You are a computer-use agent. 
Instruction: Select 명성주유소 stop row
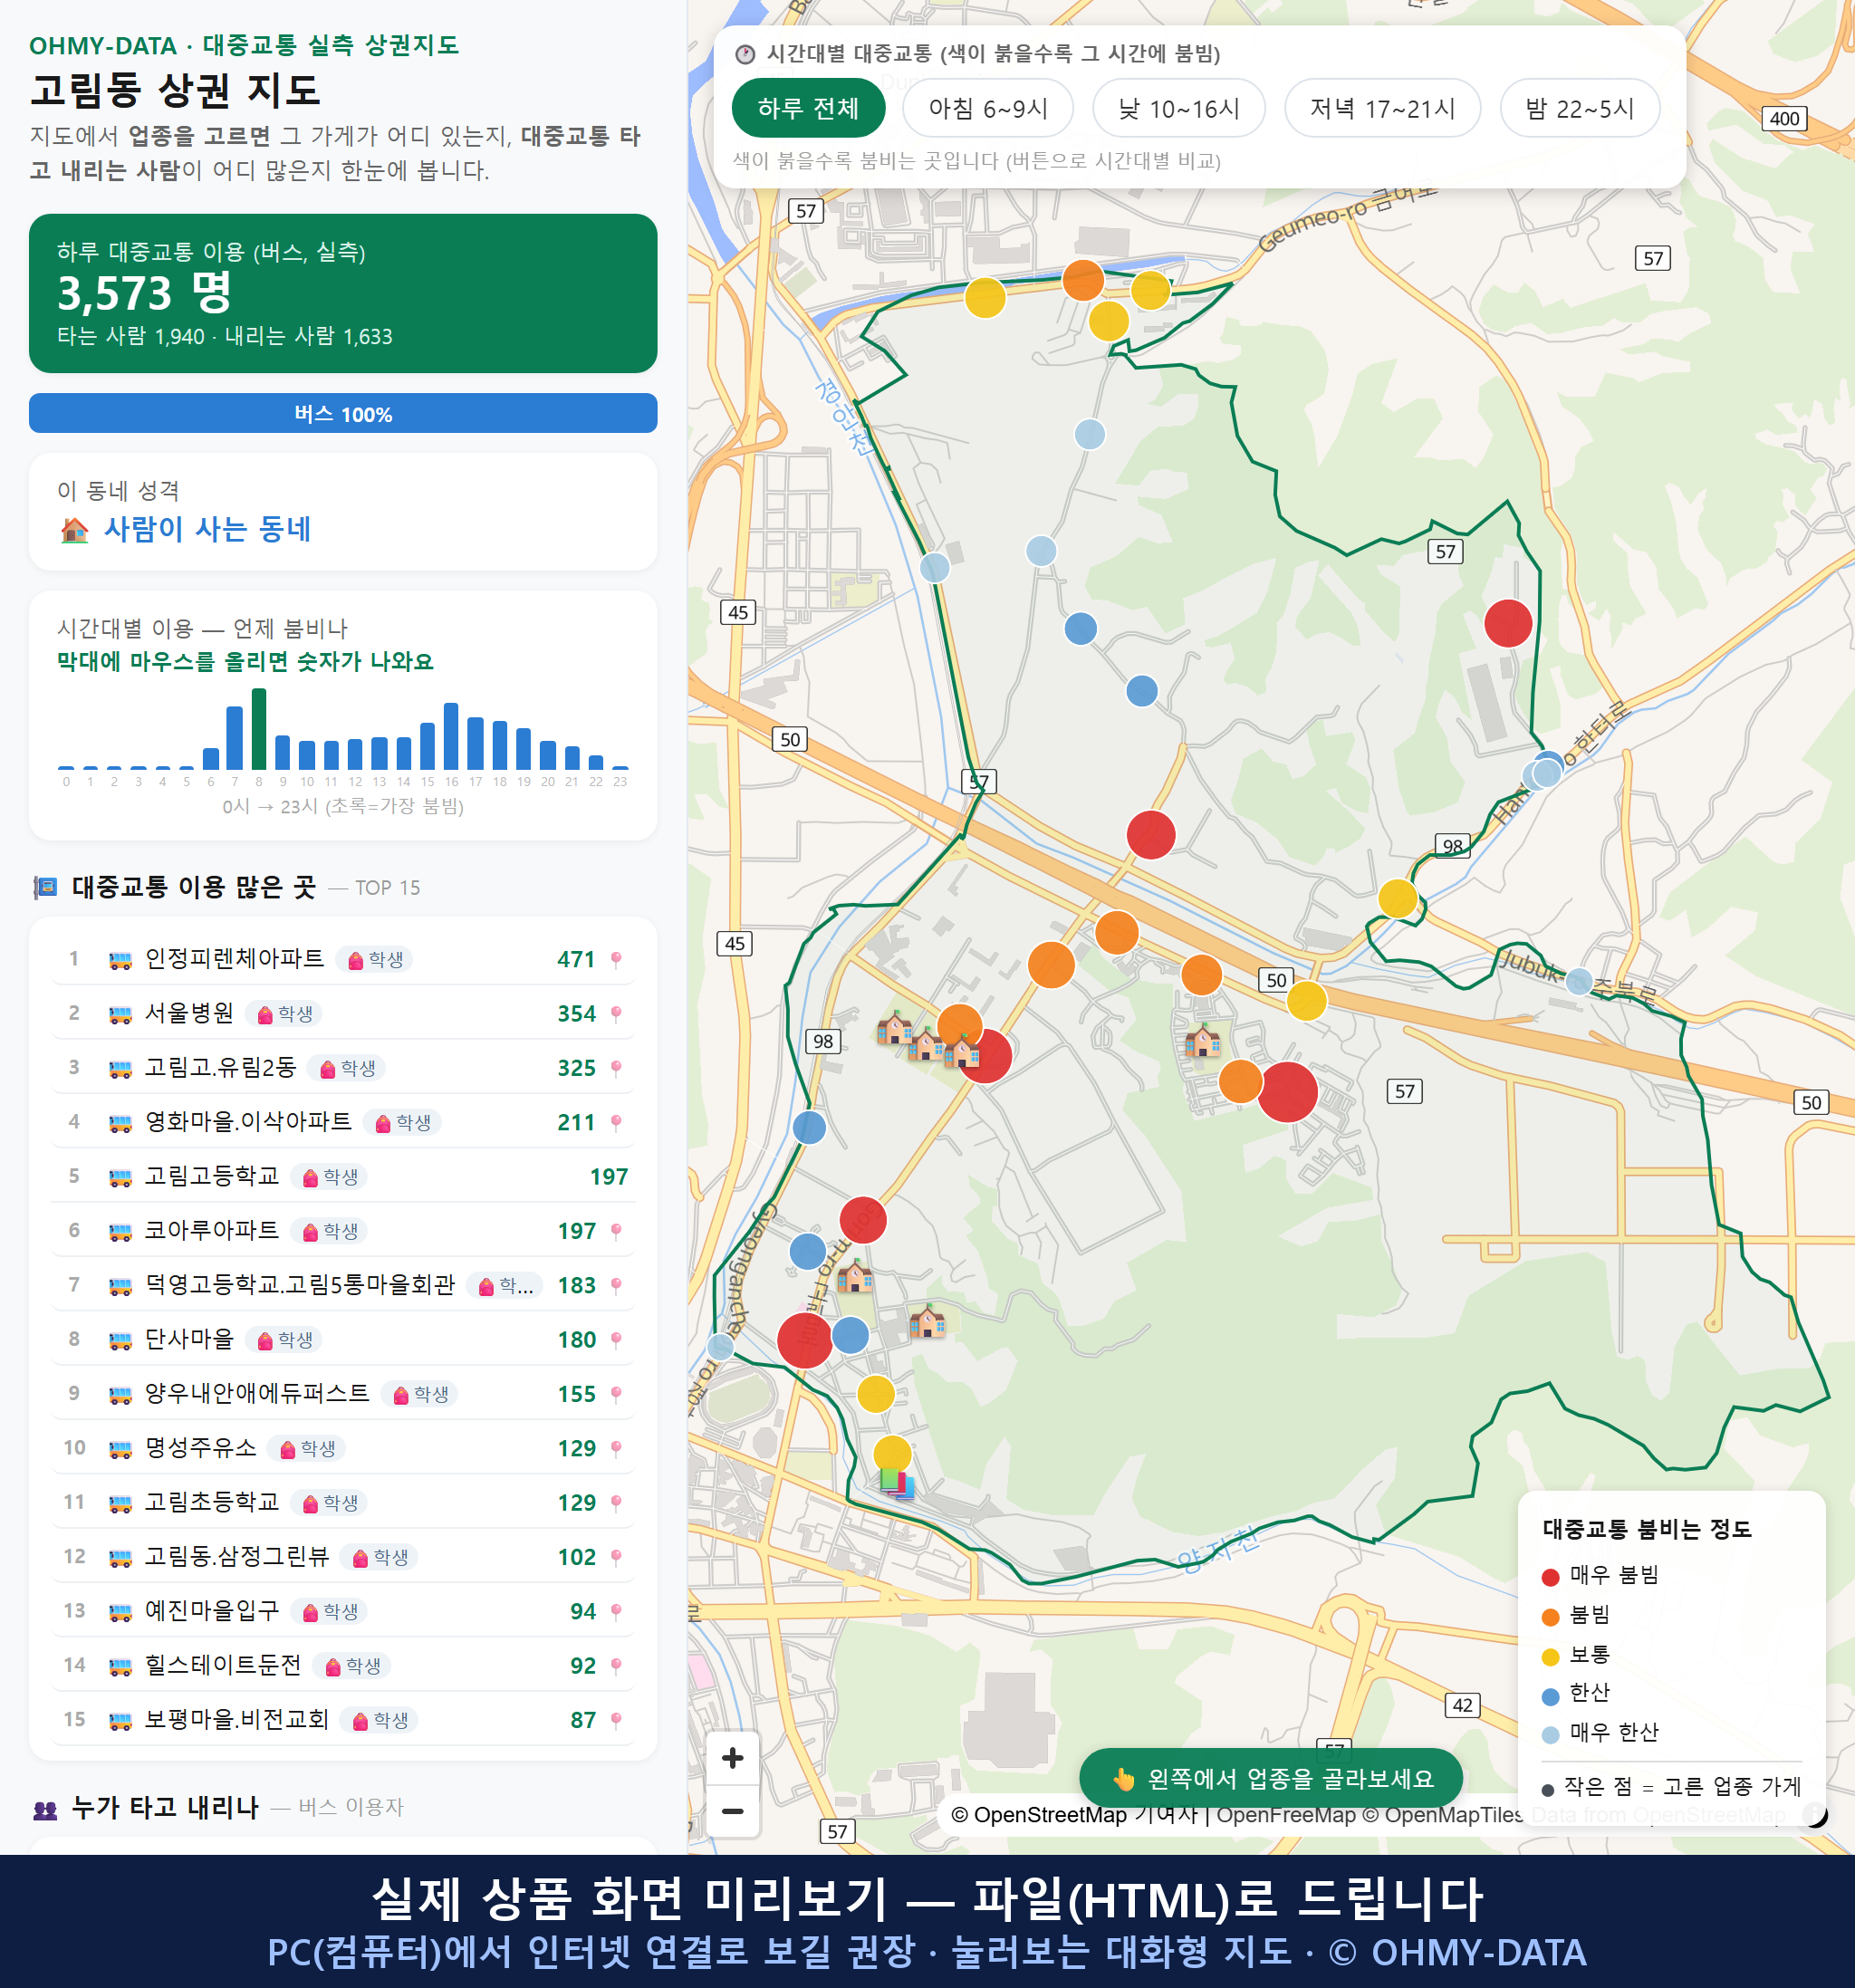[x=342, y=1448]
